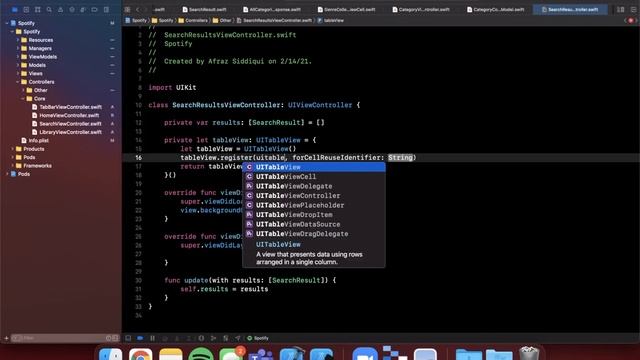Open the Source Control navigator

pyautogui.click(x=26, y=9)
